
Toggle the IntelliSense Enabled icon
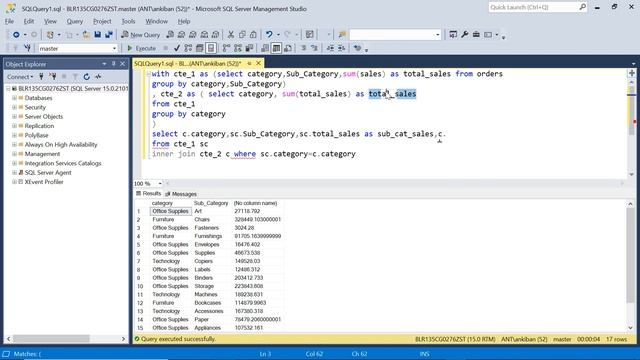coord(211,48)
